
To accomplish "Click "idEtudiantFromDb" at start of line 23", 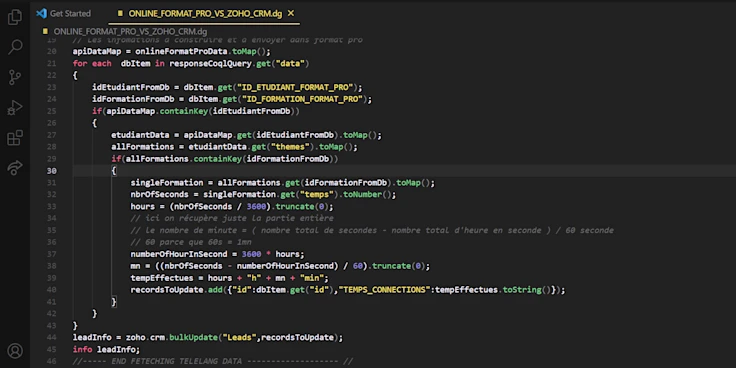I will click(131, 87).
